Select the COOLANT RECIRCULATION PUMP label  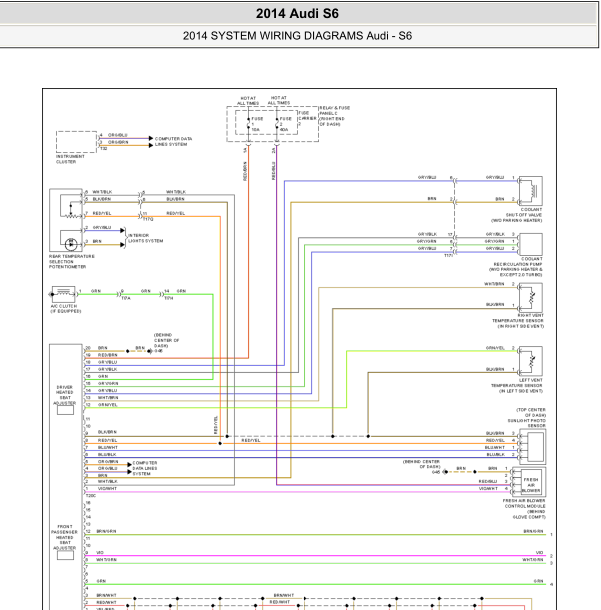(516, 266)
